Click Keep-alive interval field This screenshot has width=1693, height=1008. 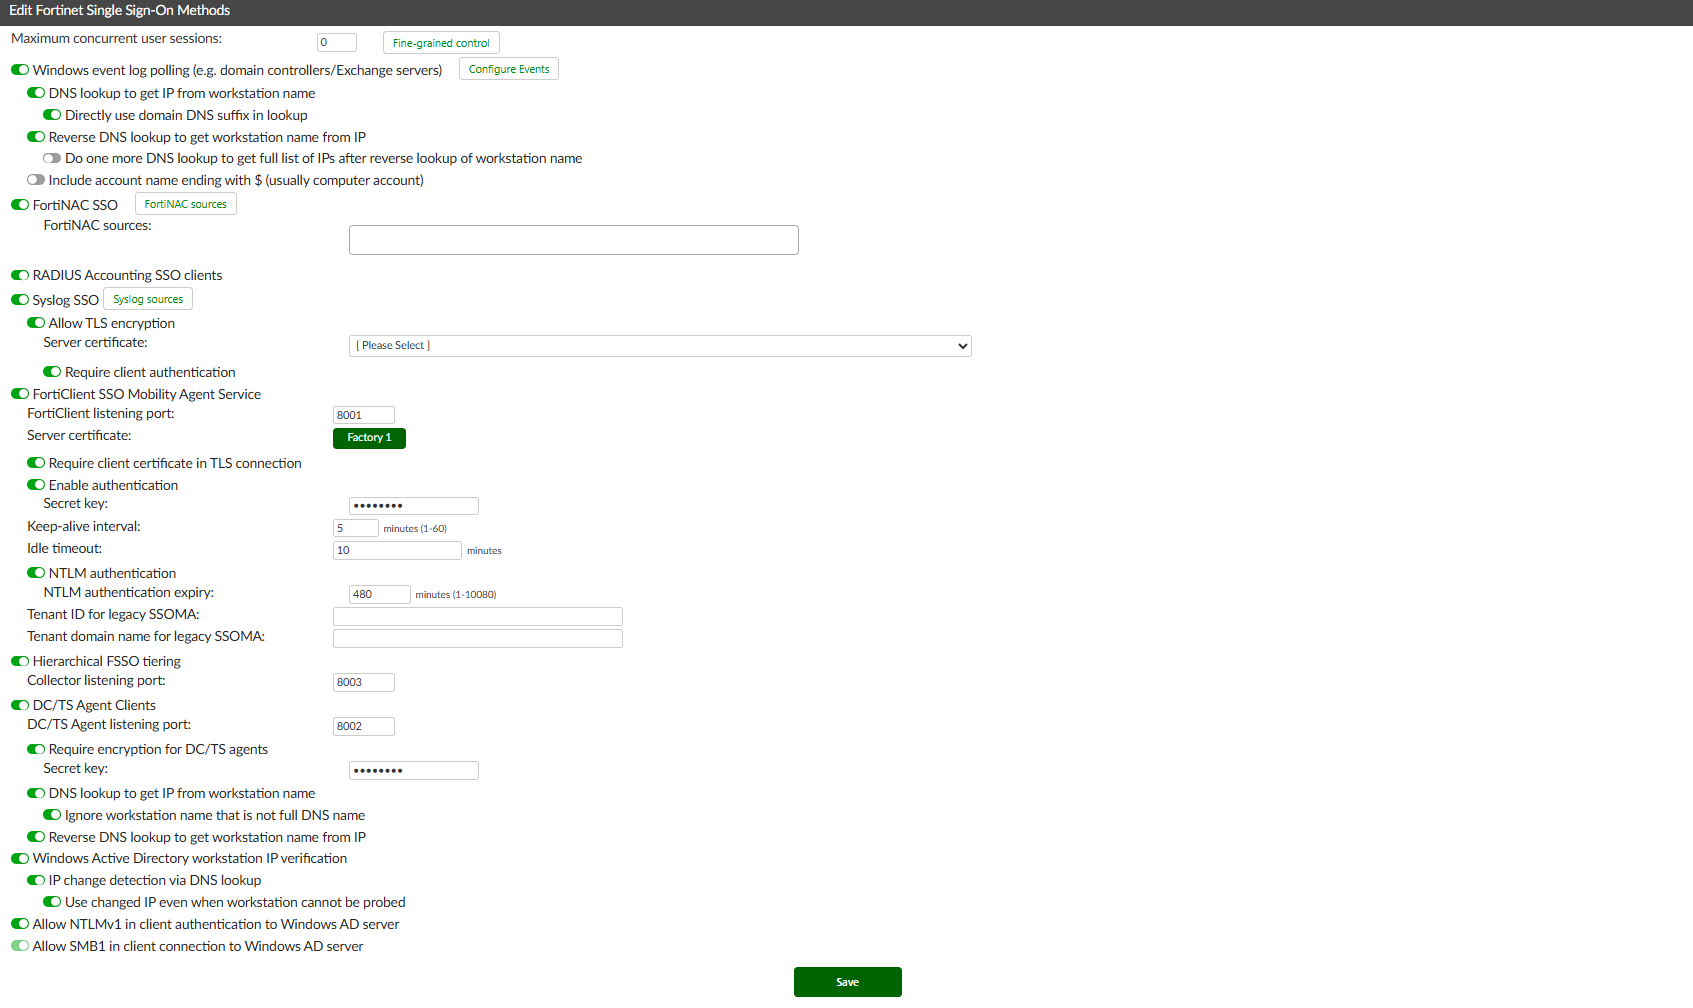(x=356, y=528)
